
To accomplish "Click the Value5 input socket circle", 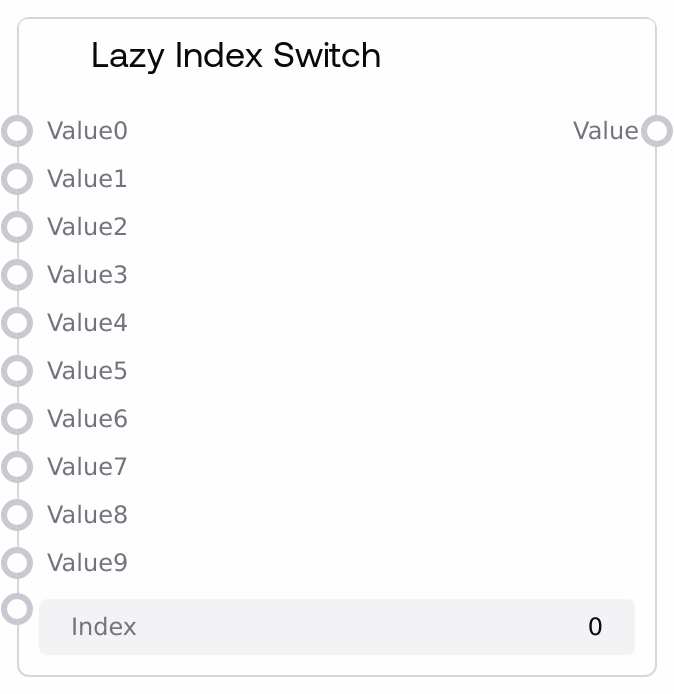I will tap(17, 371).
